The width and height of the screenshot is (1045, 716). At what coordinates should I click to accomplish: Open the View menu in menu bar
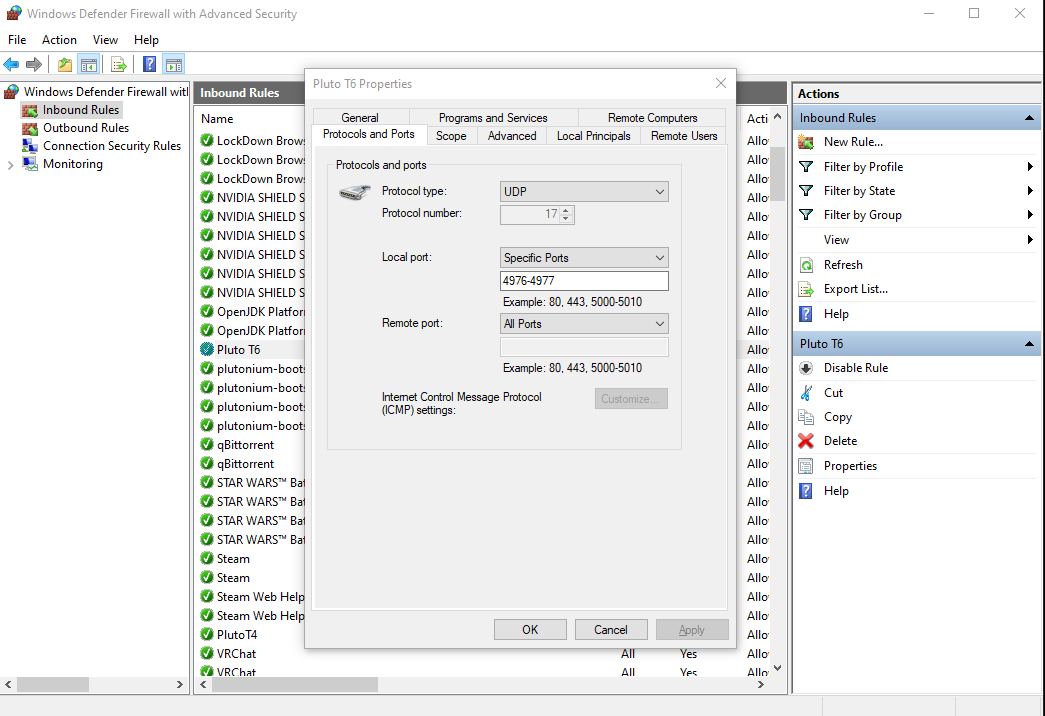tap(105, 40)
